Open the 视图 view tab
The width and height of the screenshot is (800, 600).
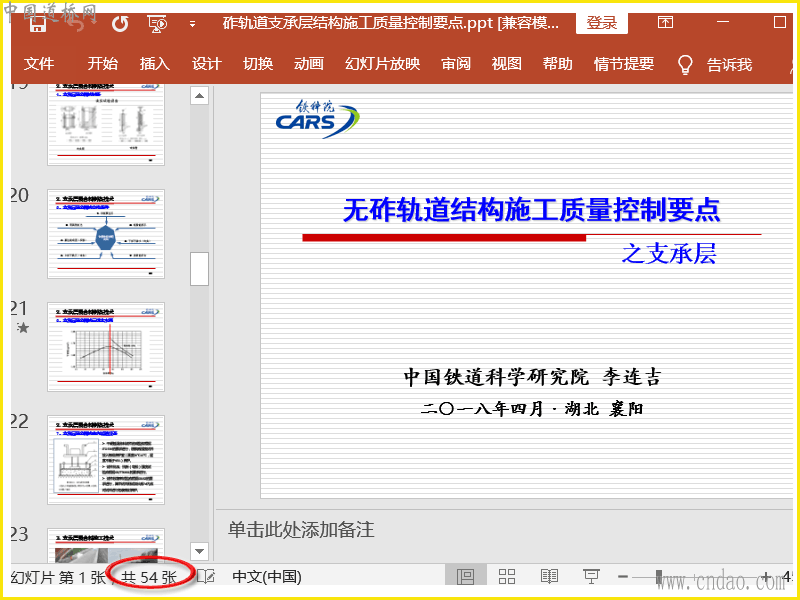(507, 64)
